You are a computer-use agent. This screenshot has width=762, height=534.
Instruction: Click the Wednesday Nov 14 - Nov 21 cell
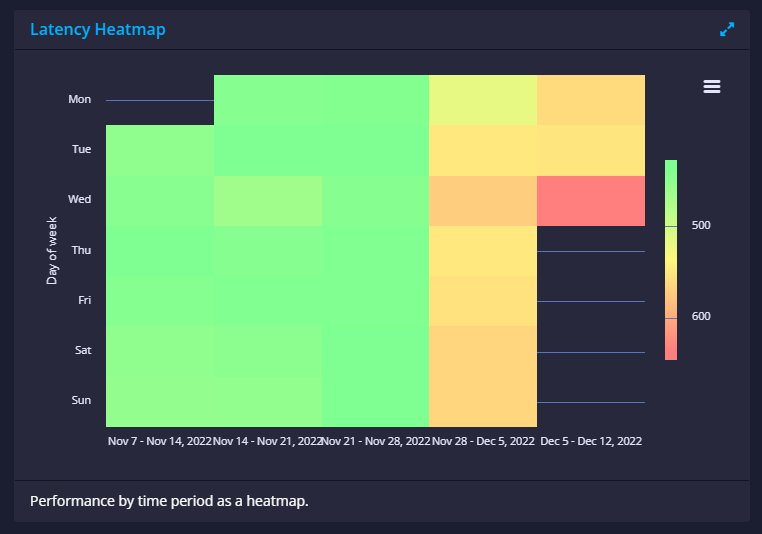(268, 201)
